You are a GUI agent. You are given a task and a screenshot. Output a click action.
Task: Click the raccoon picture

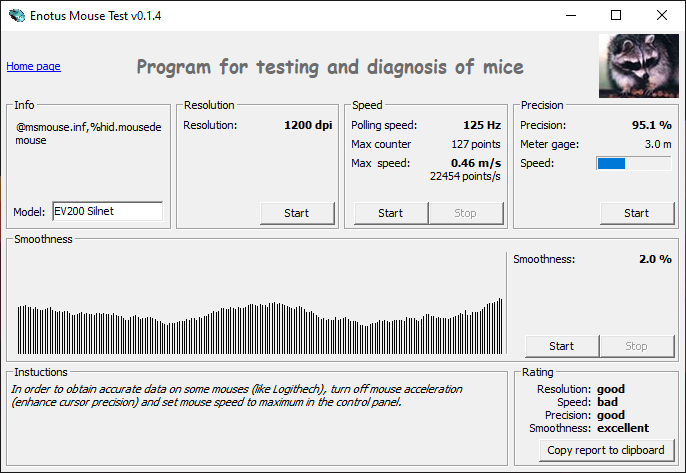[x=639, y=66]
